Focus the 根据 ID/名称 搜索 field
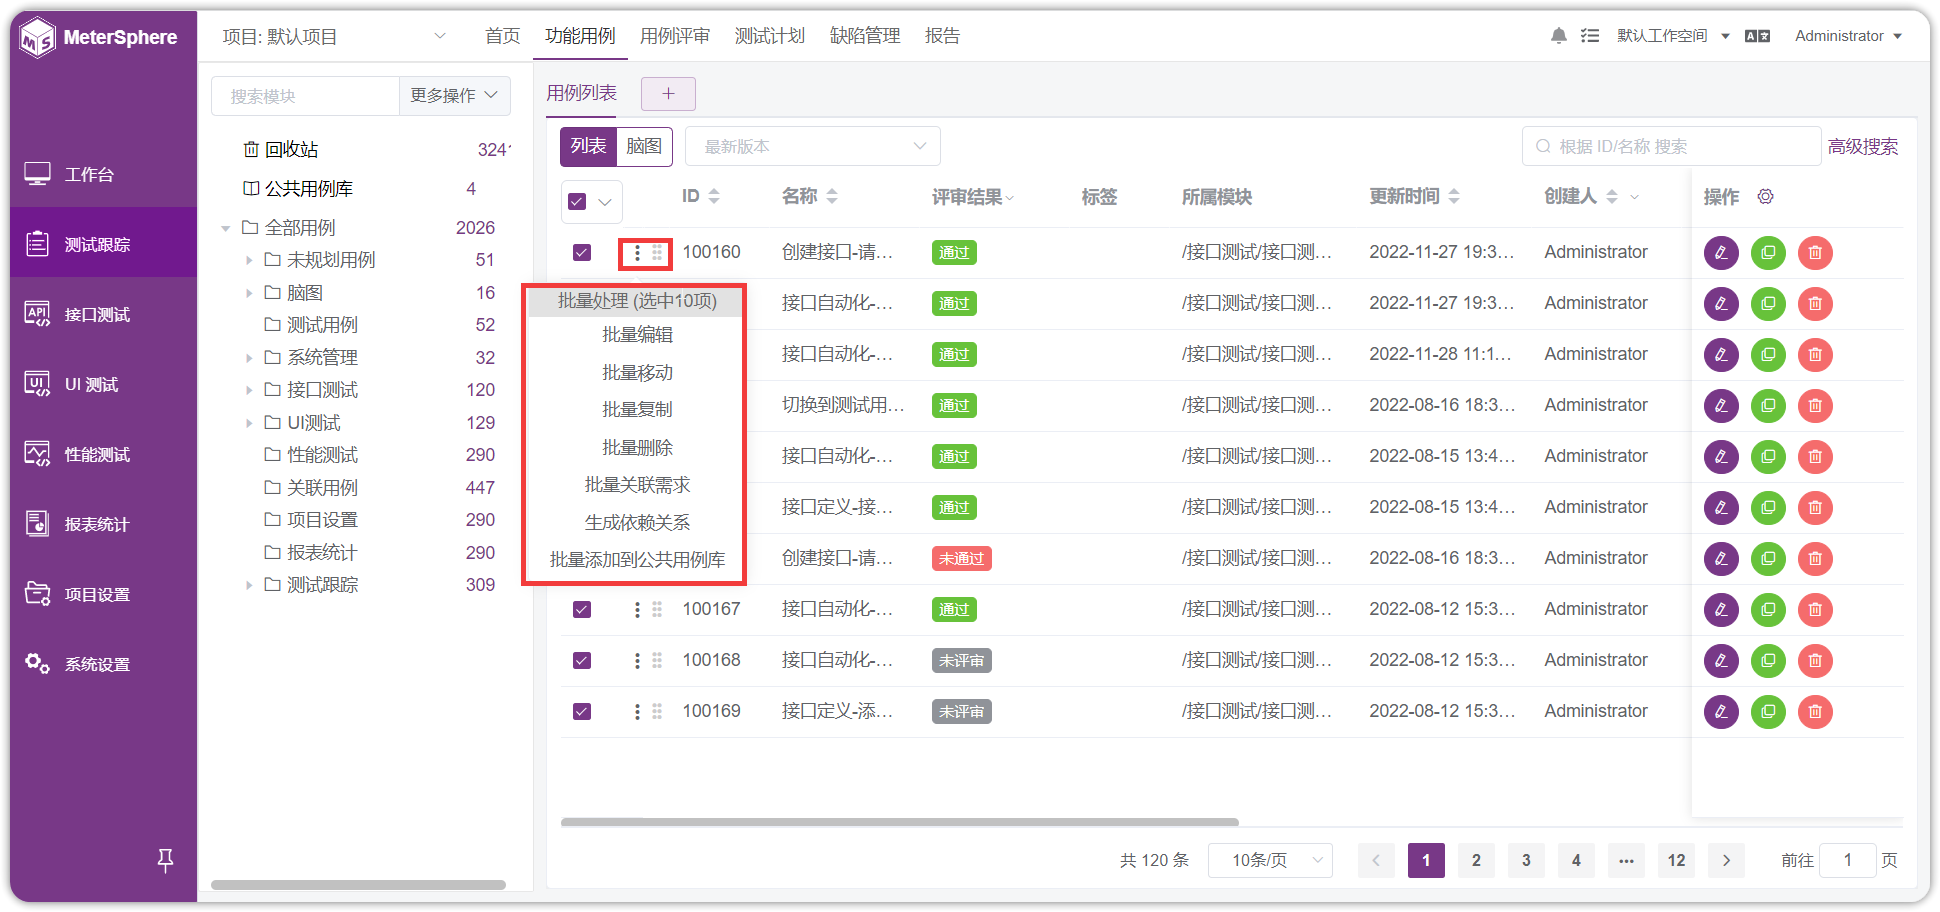The height and width of the screenshot is (912, 1940). click(x=1671, y=146)
